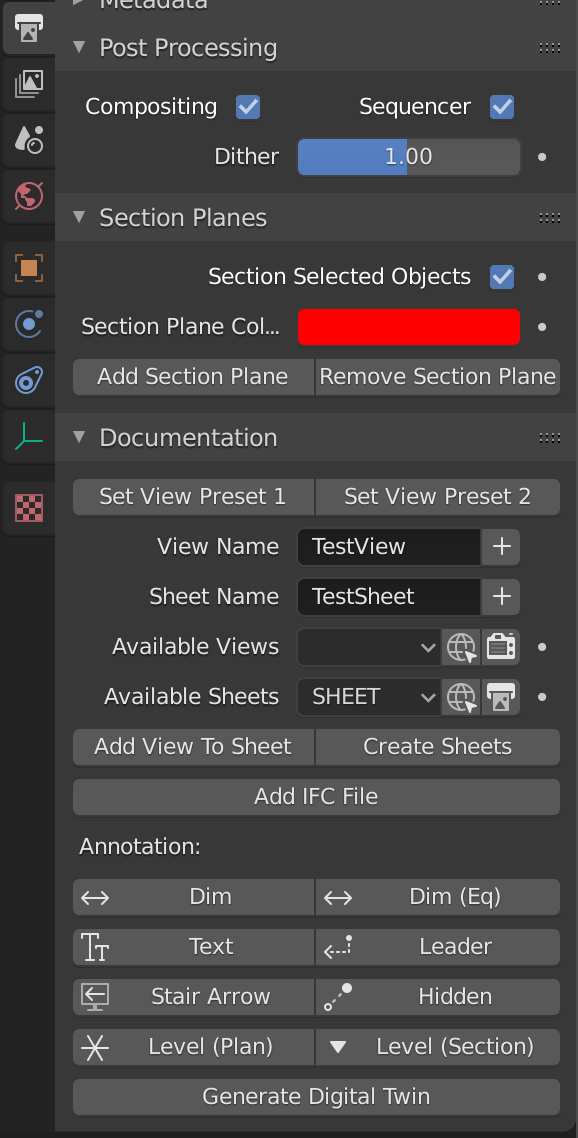
Task: Open the Scene Properties tab
Action: (28, 140)
